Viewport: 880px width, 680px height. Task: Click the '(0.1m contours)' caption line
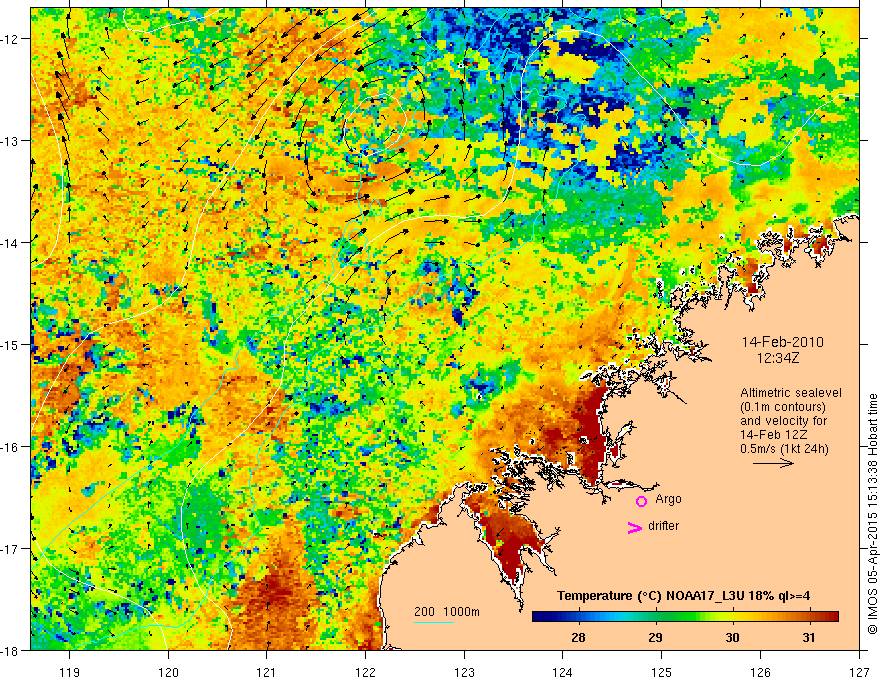[783, 407]
